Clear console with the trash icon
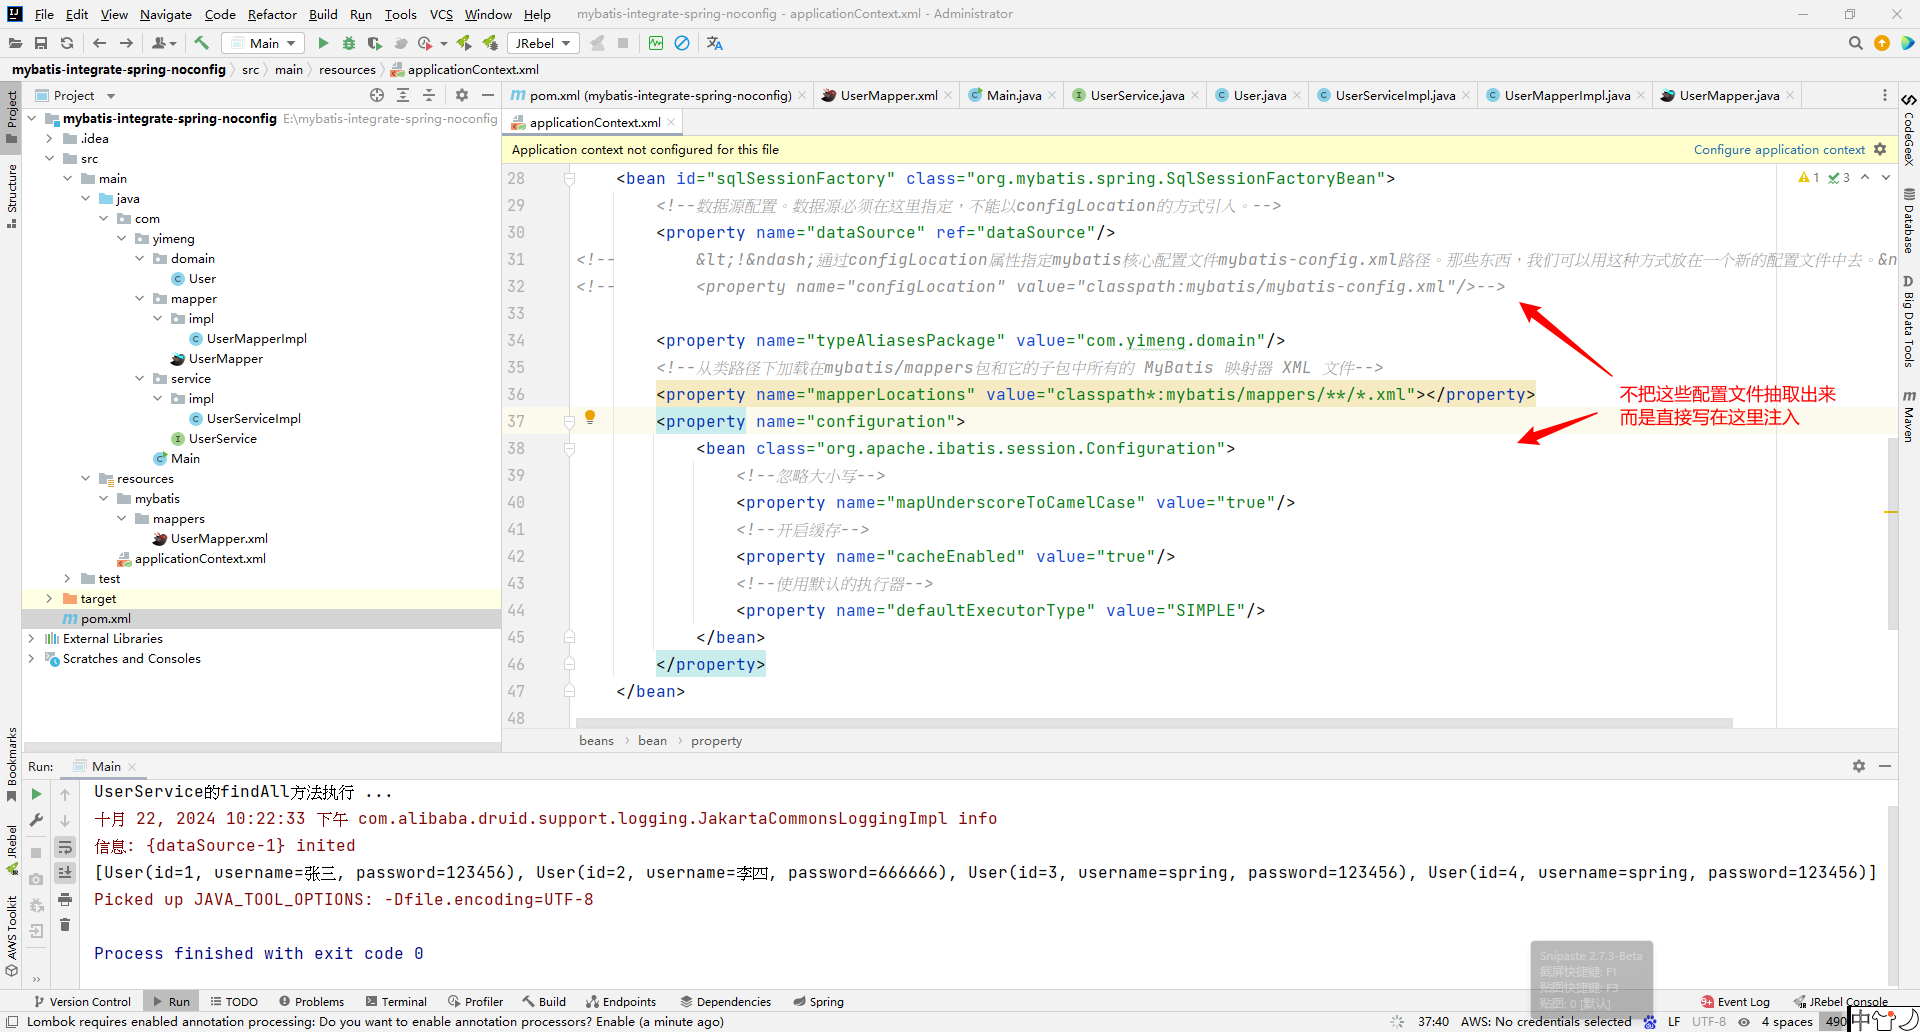Screen dimensions: 1920x1032 pyautogui.click(x=65, y=925)
